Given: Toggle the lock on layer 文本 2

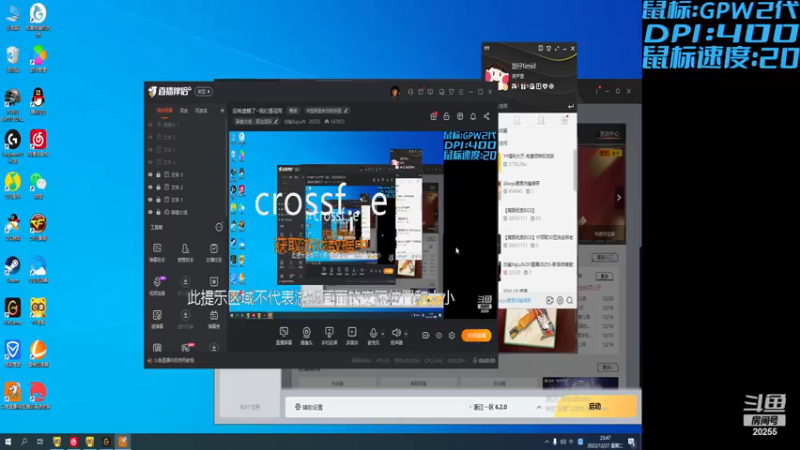Looking at the screenshot, I should click(x=158, y=187).
